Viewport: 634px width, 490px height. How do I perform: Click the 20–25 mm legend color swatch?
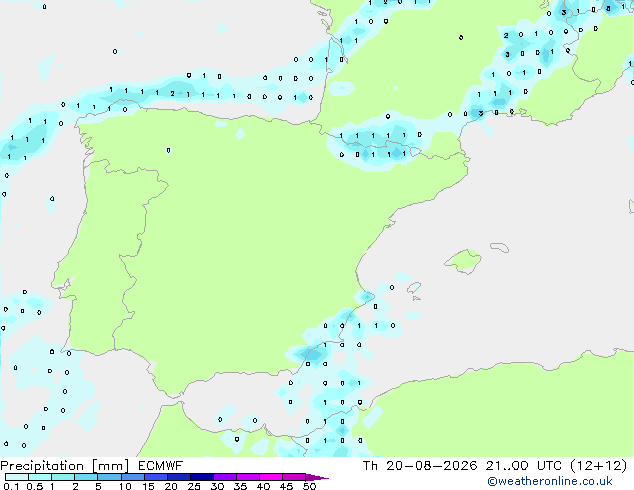178,477
